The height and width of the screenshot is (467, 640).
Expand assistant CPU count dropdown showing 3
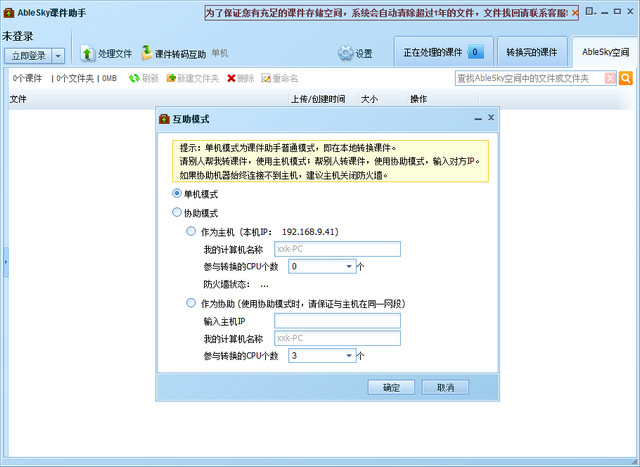point(350,356)
